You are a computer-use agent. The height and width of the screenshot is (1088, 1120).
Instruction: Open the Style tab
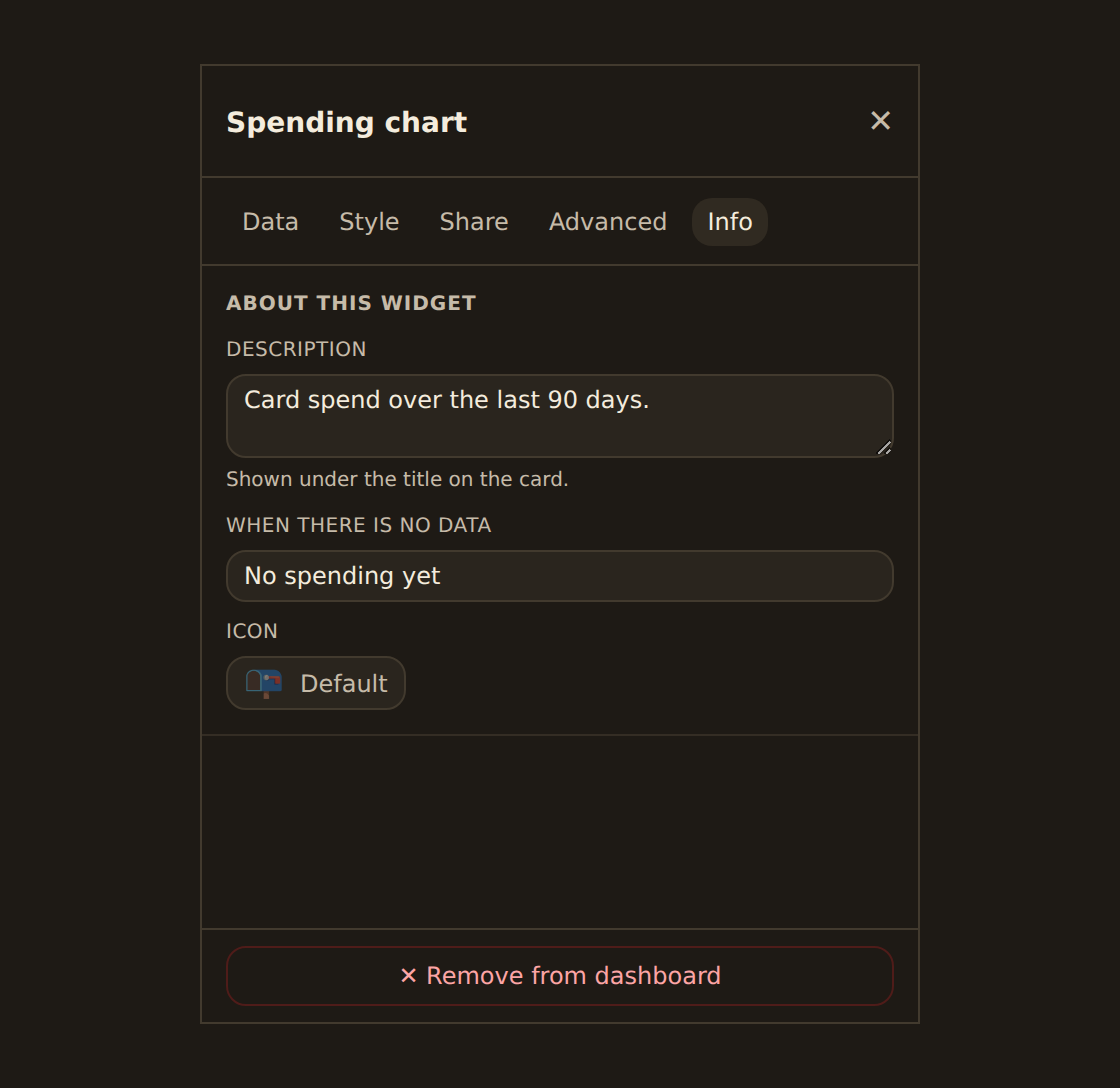[369, 221]
